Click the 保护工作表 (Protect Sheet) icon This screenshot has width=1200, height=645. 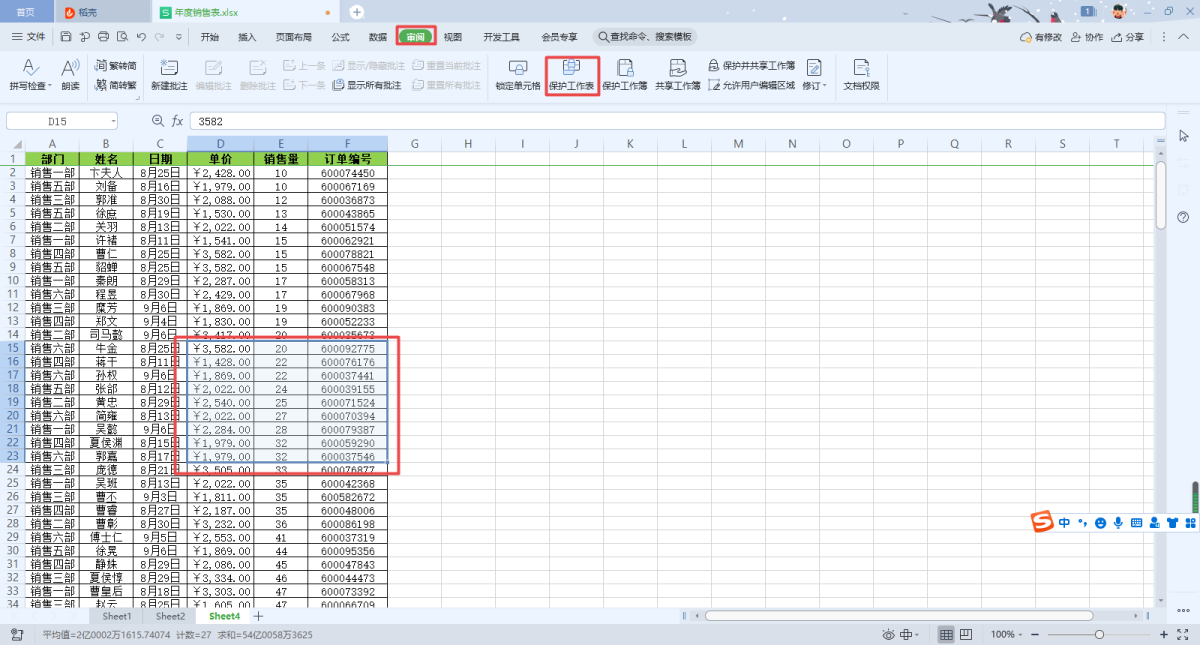click(571, 73)
